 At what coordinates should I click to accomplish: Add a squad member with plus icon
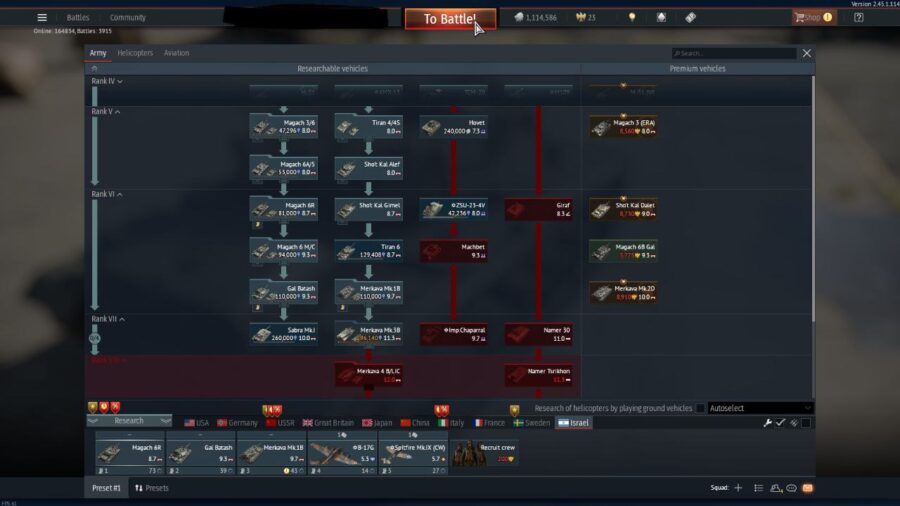click(x=738, y=488)
